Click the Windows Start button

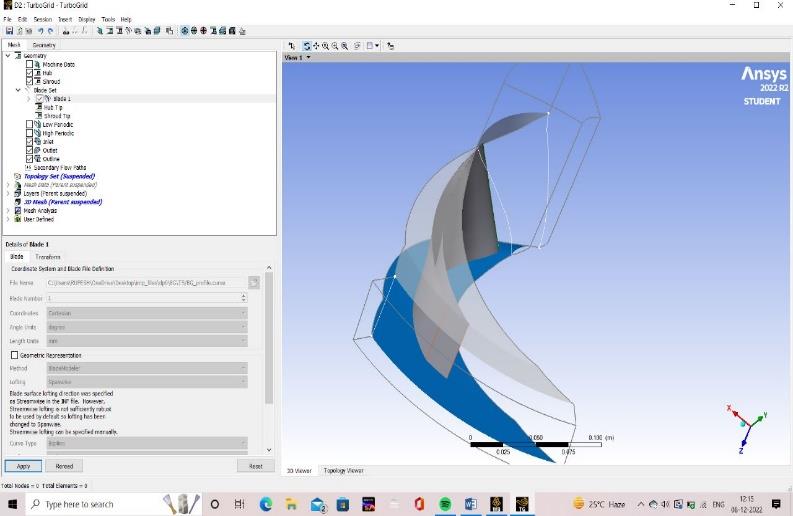pyautogui.click(x=13, y=504)
